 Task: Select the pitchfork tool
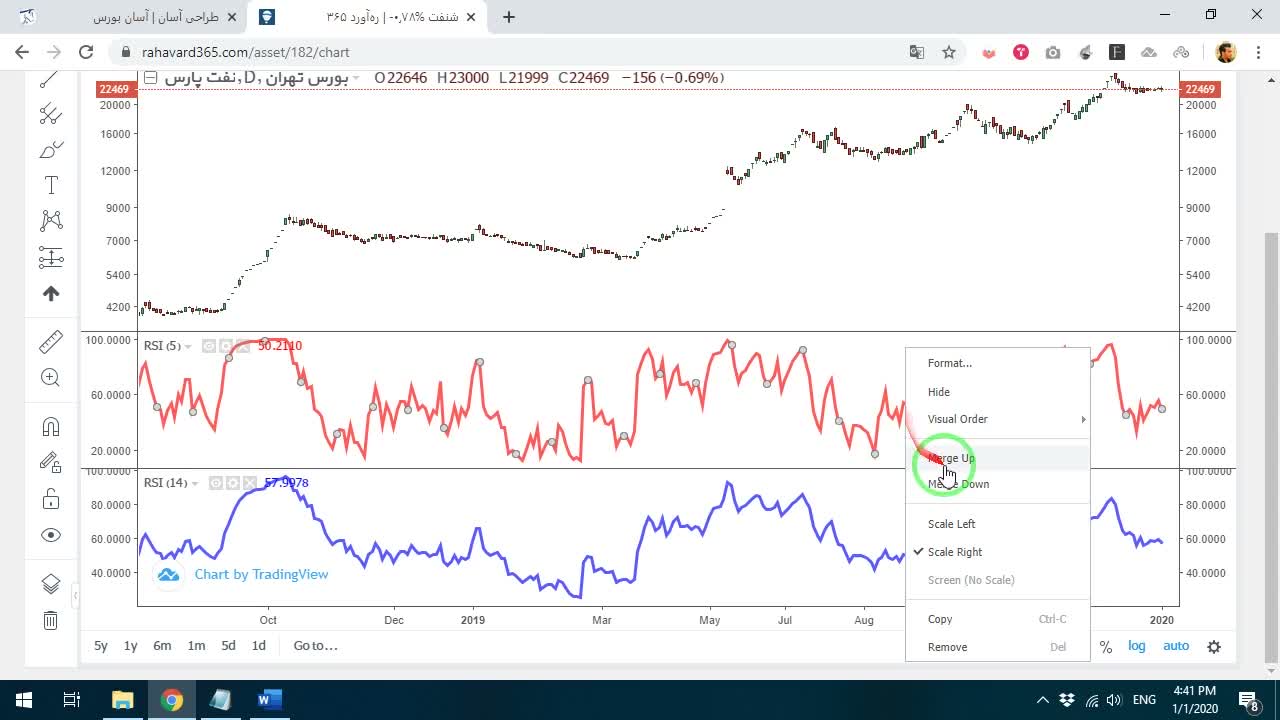(x=50, y=114)
